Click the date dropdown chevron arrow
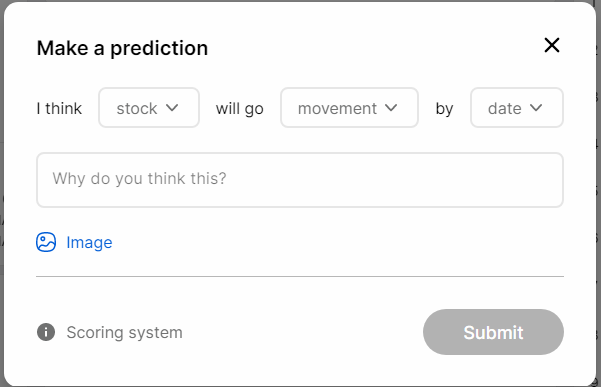This screenshot has height=387, width=601. pyautogui.click(x=536, y=108)
